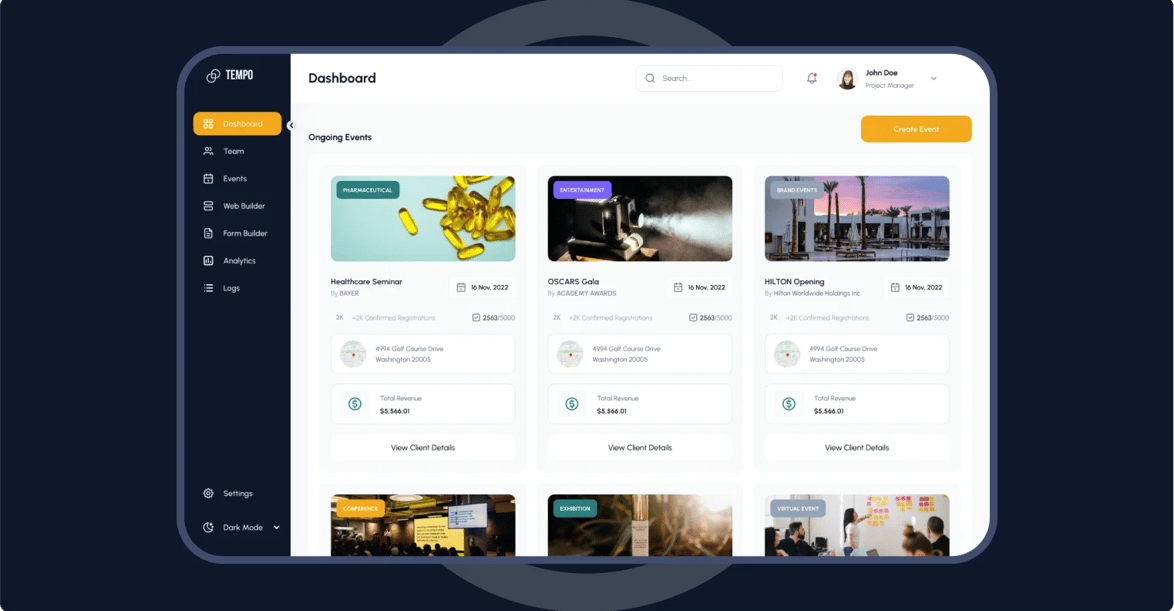1174x611 pixels.
Task: Click the Entertainment category tag
Action: coord(583,190)
